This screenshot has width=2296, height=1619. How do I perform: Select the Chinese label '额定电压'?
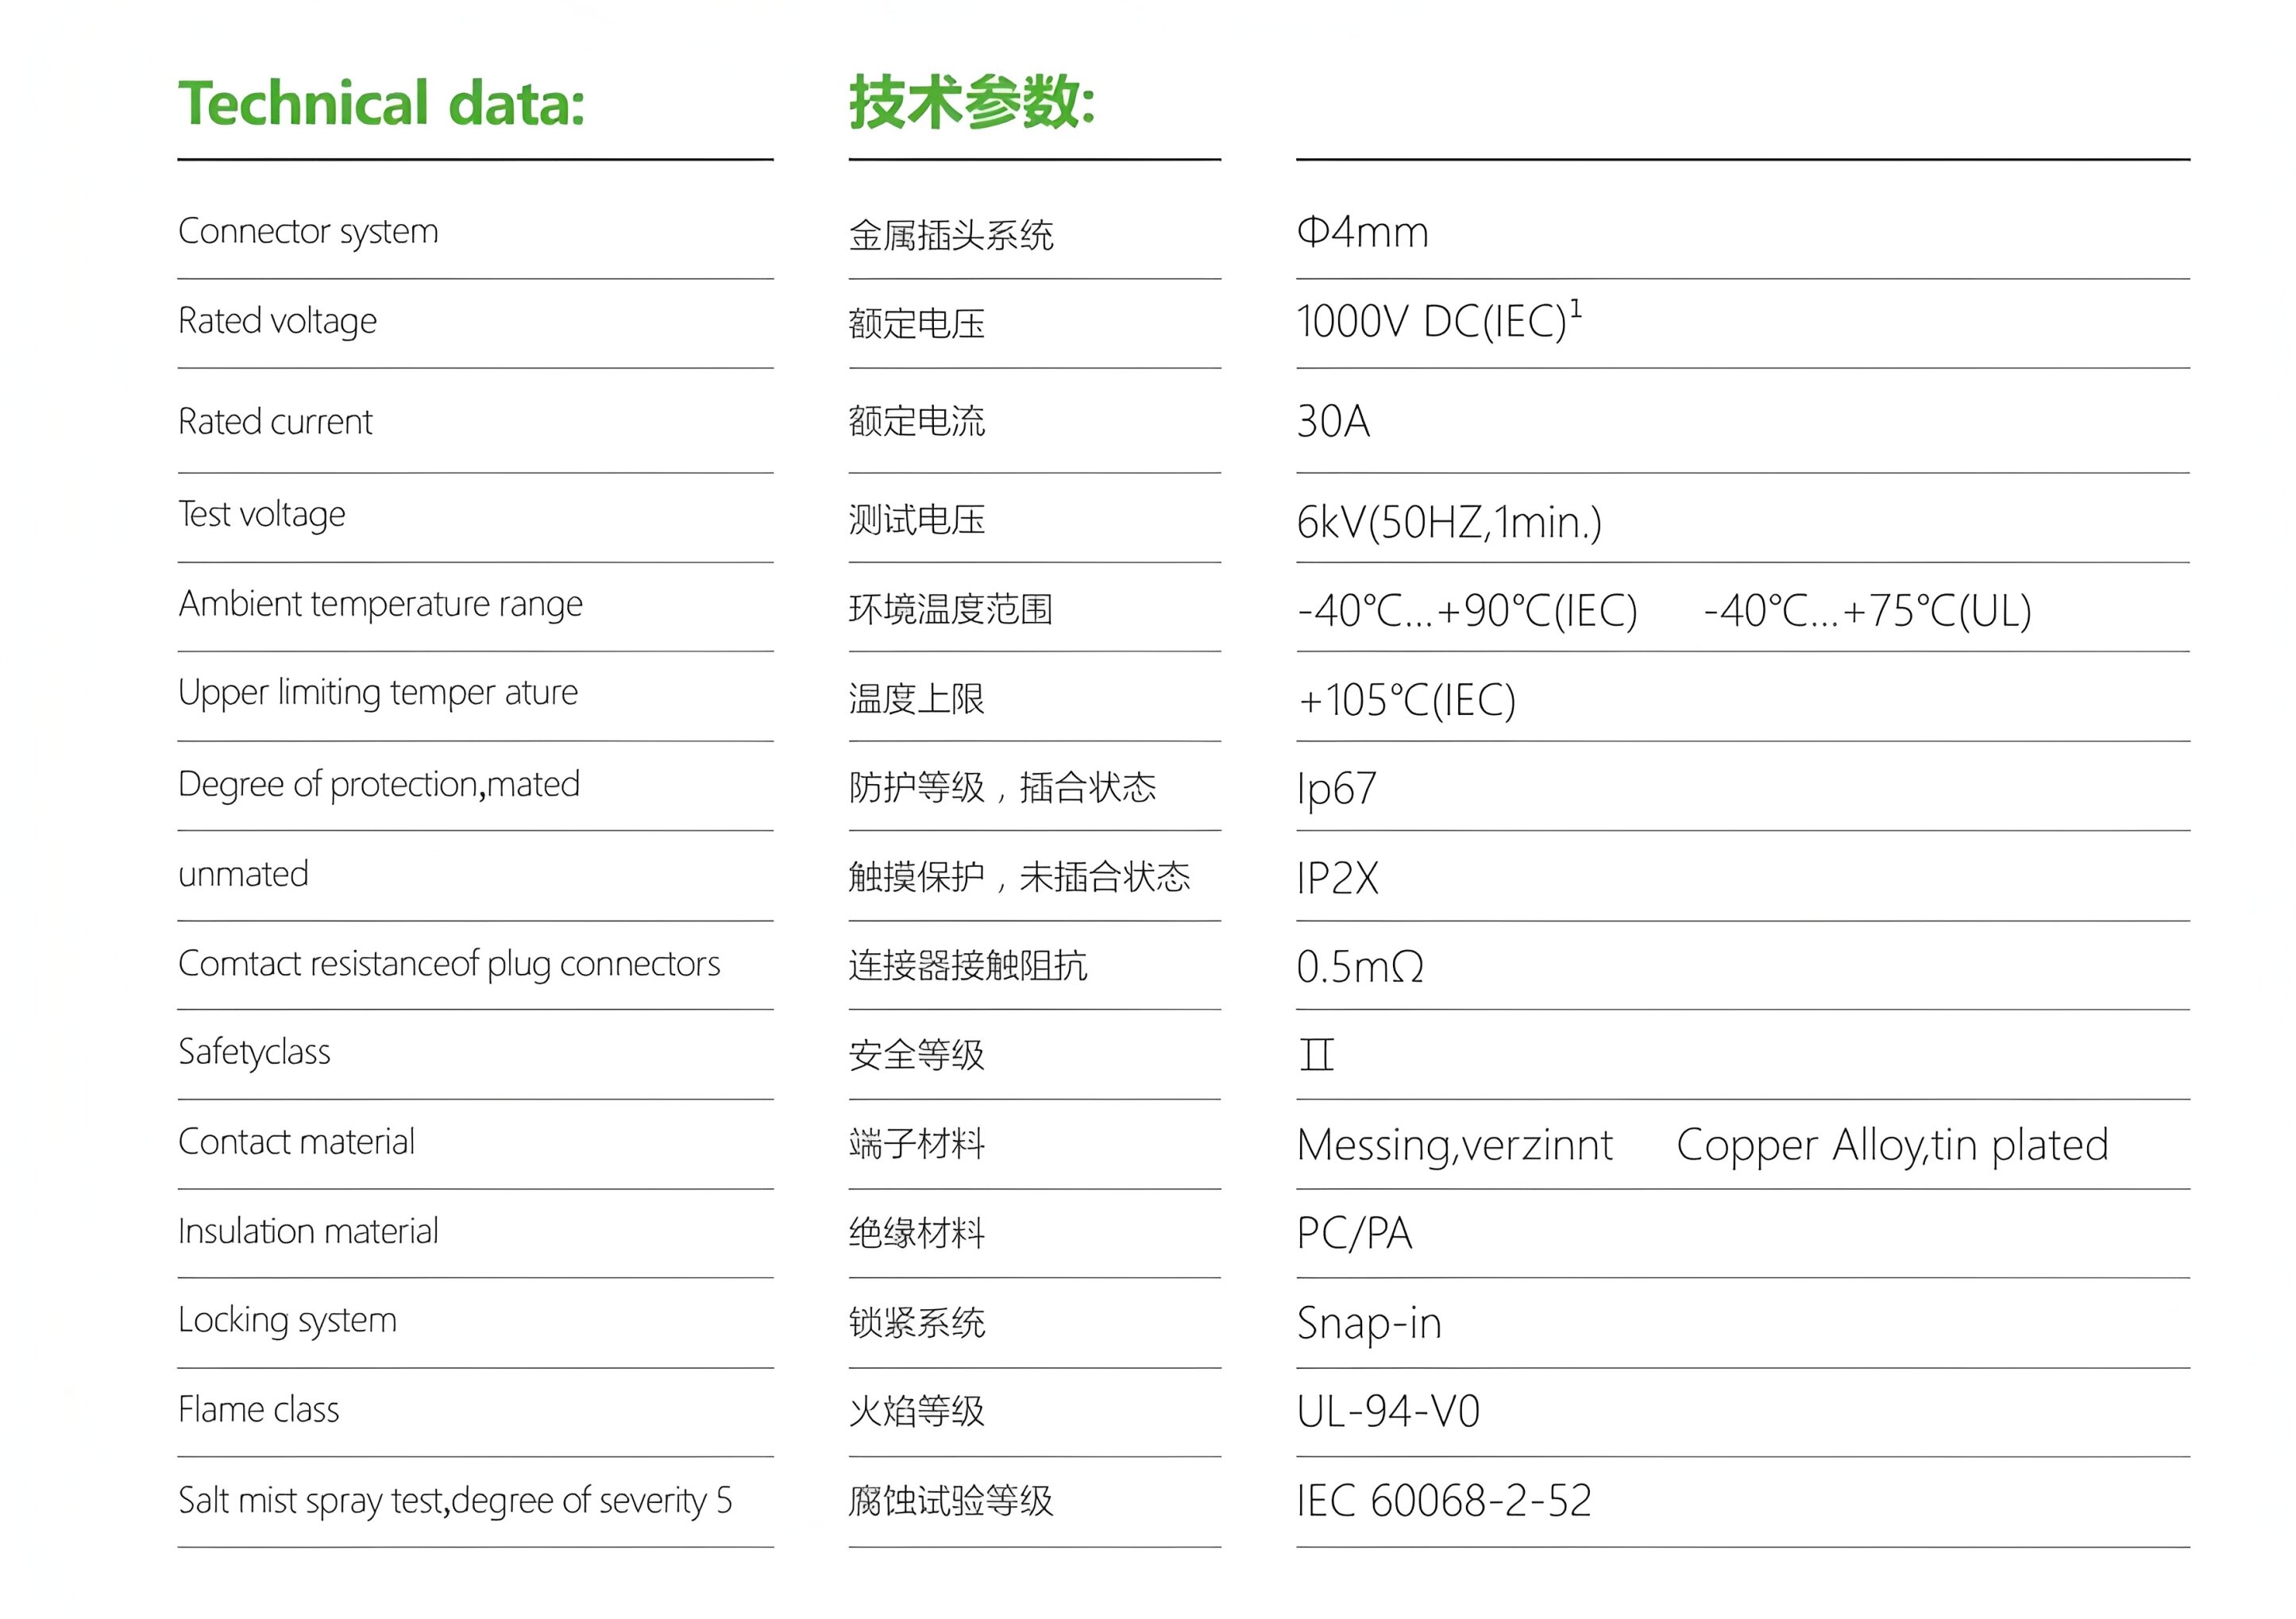[x=917, y=324]
